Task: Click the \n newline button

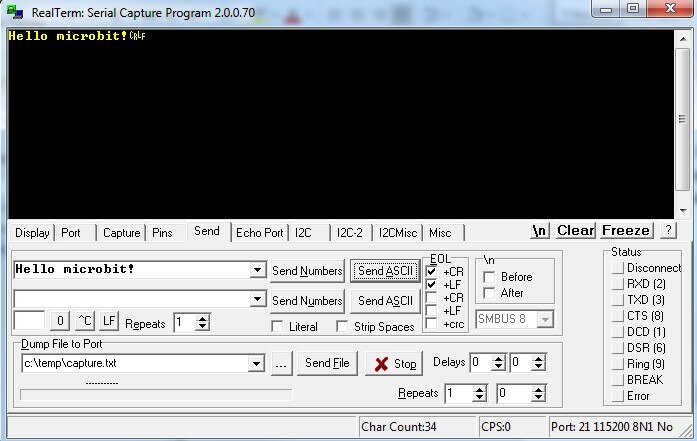Action: [x=540, y=231]
